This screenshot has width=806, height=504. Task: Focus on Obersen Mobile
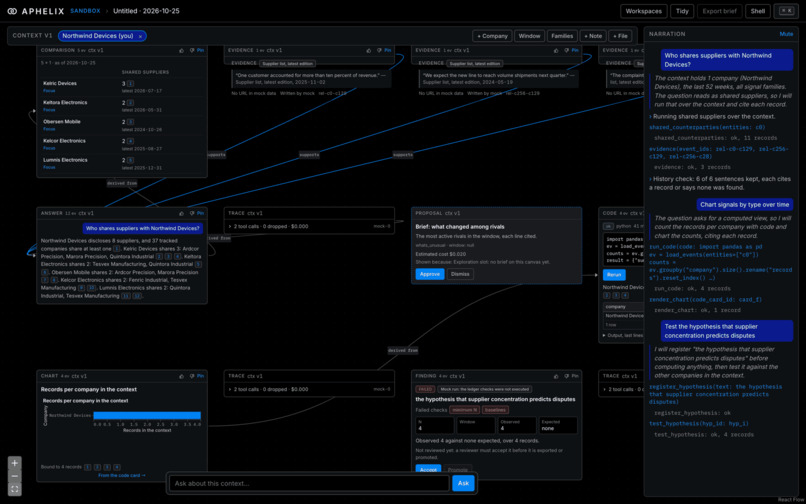click(49, 129)
